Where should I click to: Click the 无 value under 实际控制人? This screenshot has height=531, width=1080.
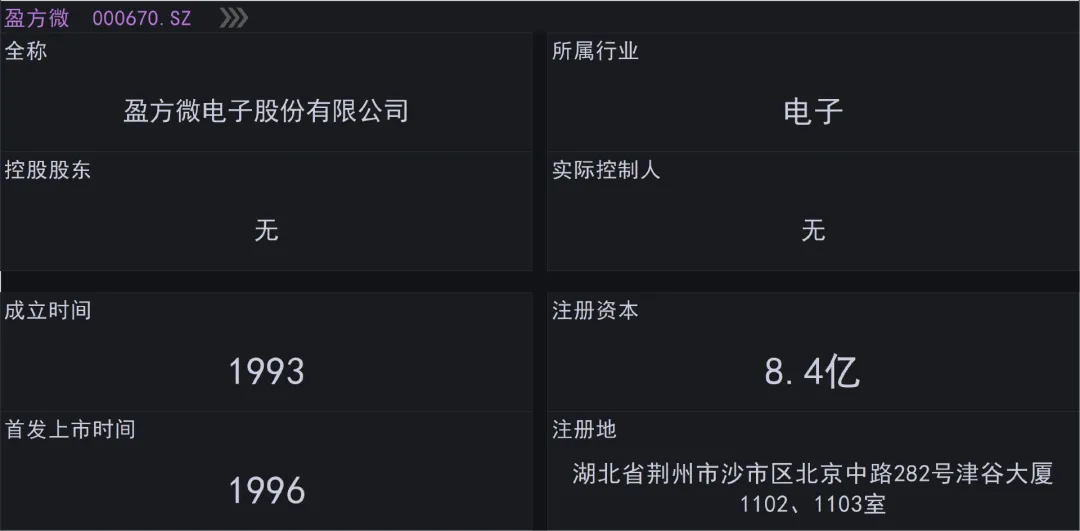click(813, 230)
